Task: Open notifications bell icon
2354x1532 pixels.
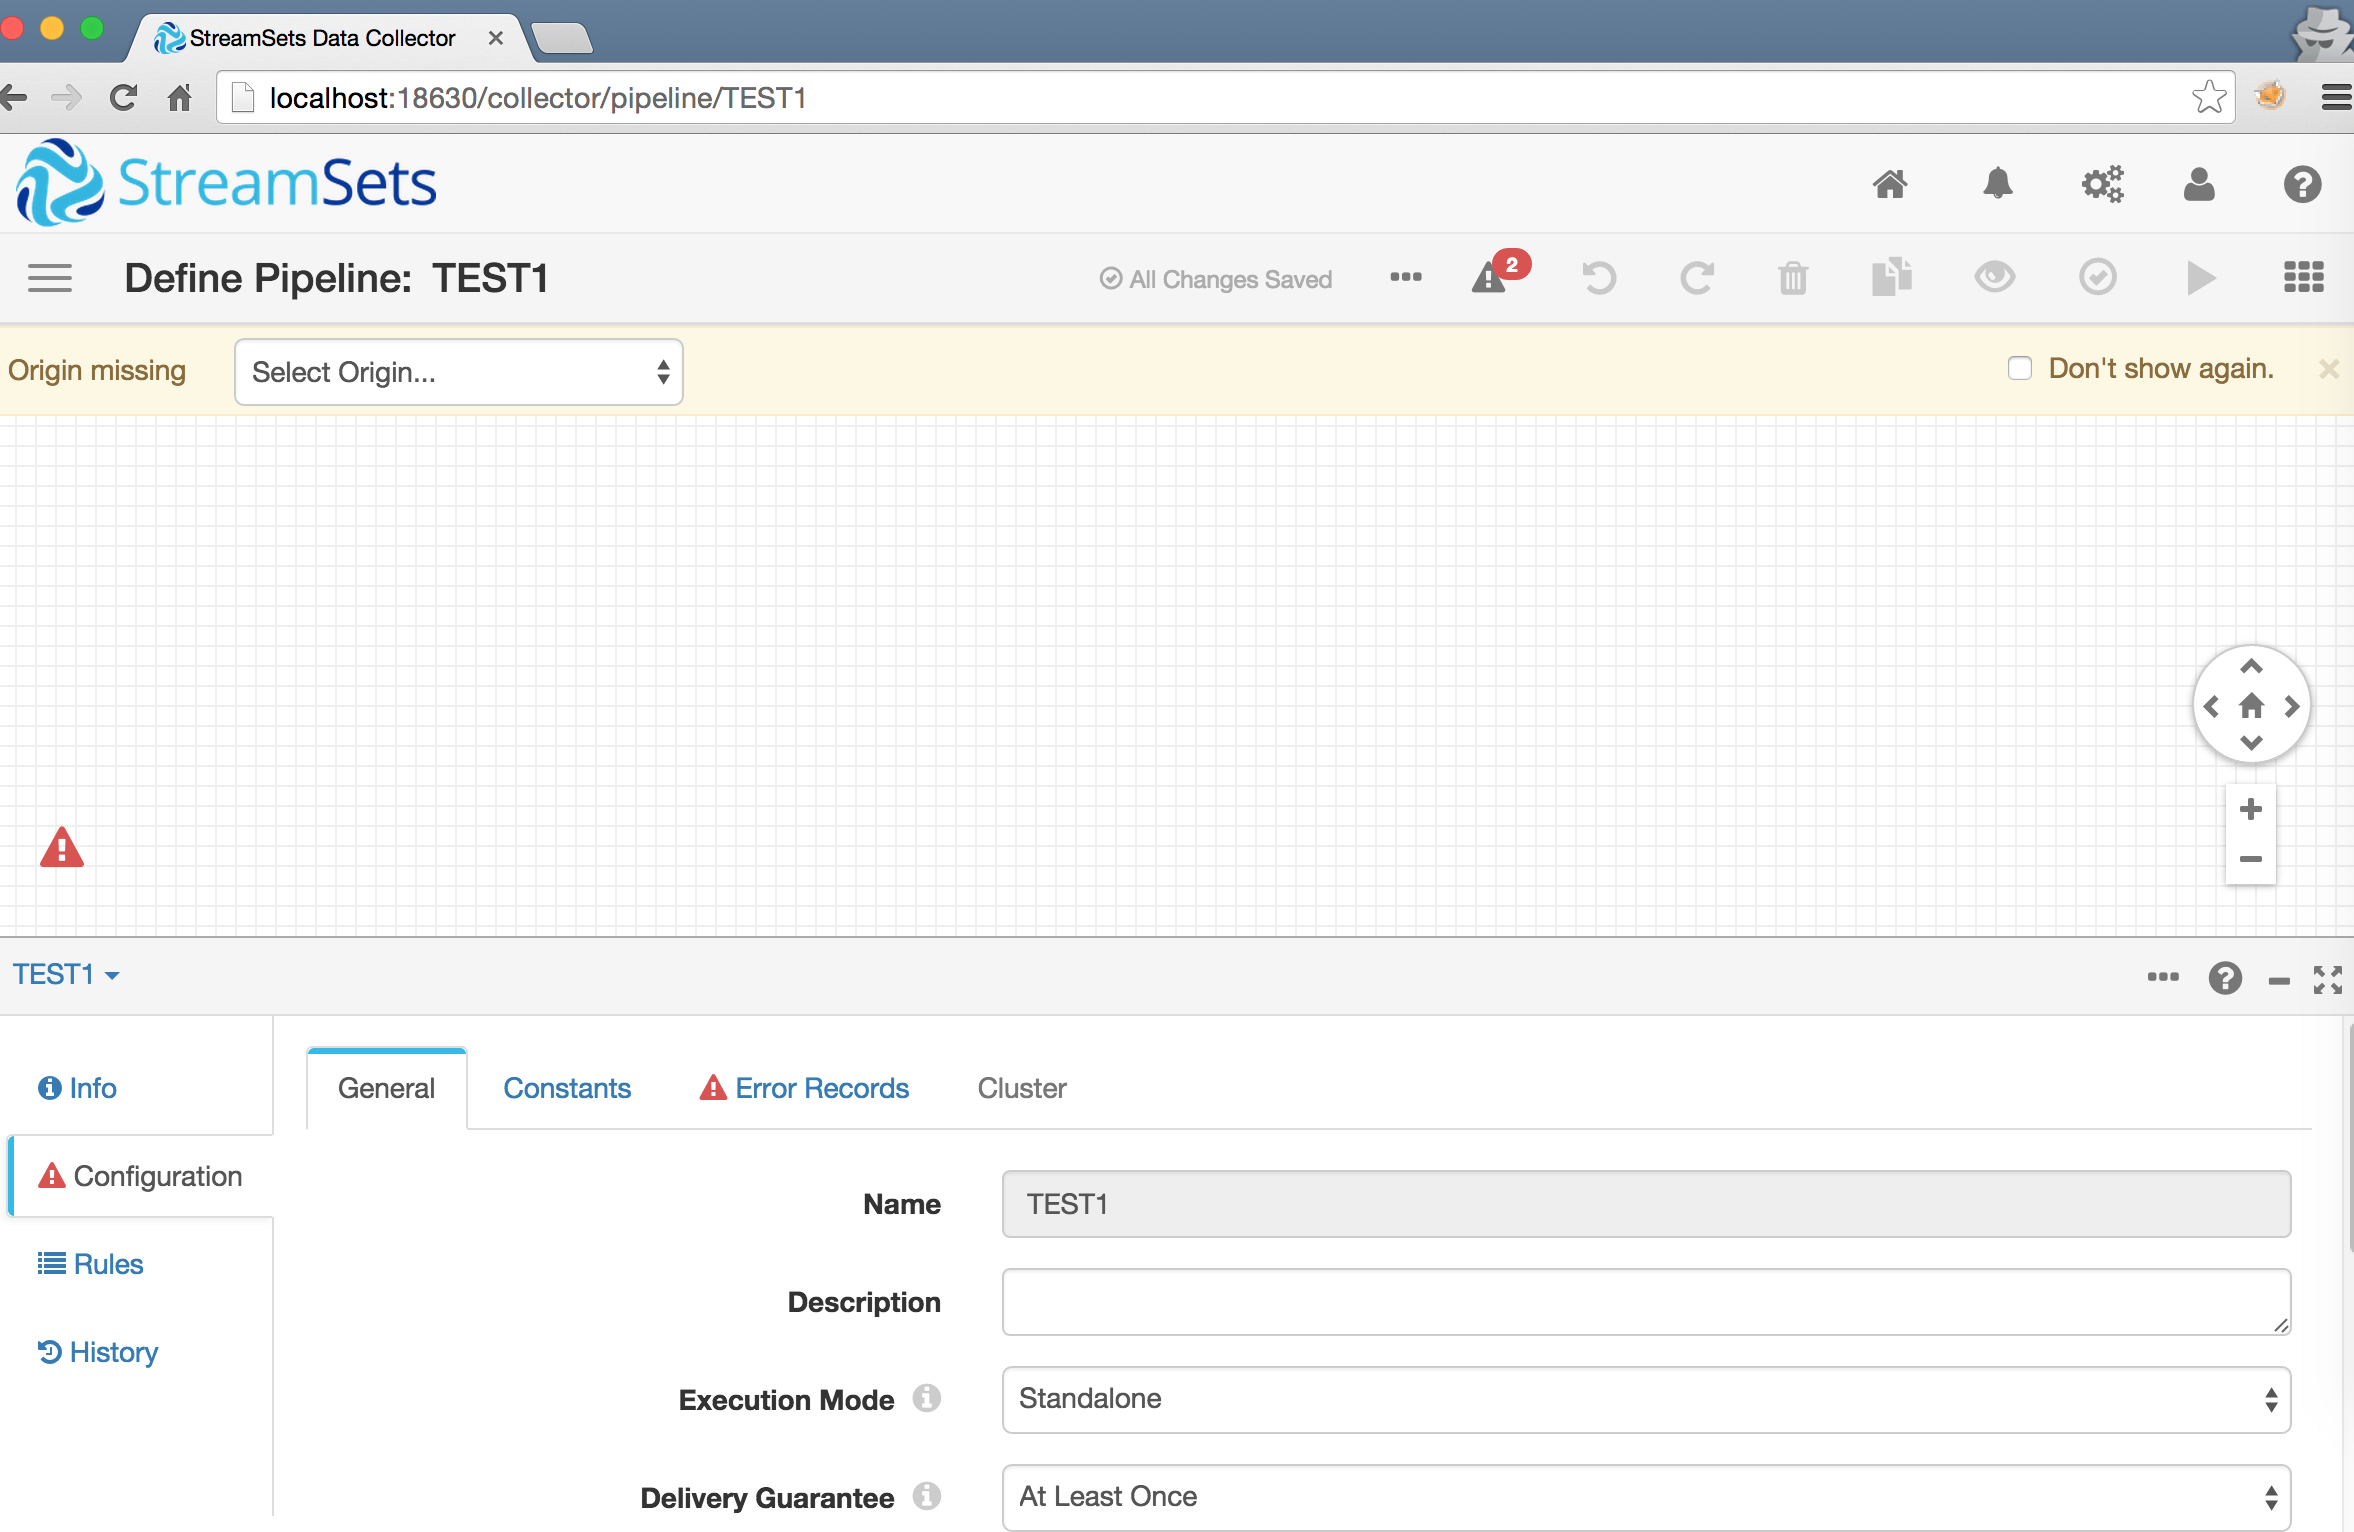Action: [x=1998, y=184]
